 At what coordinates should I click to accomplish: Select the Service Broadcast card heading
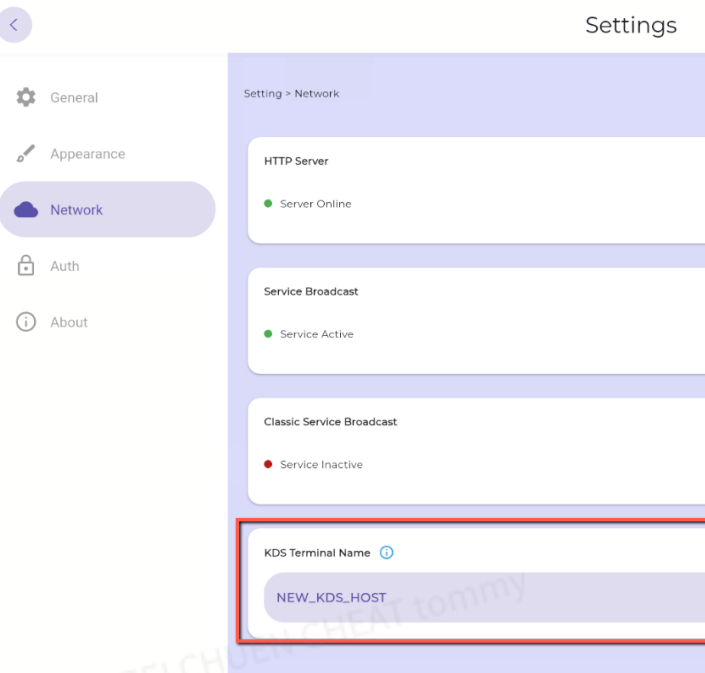pos(311,292)
